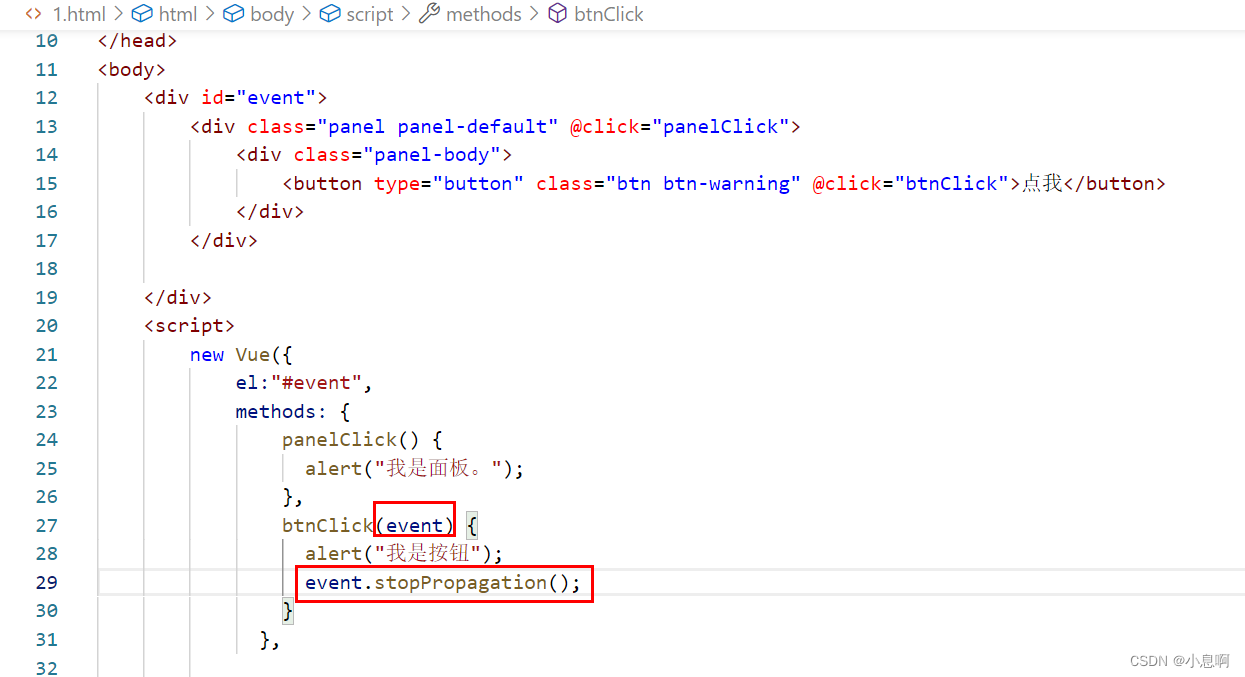
Task: Click alert("我是面板。") statement
Action: 415,469
